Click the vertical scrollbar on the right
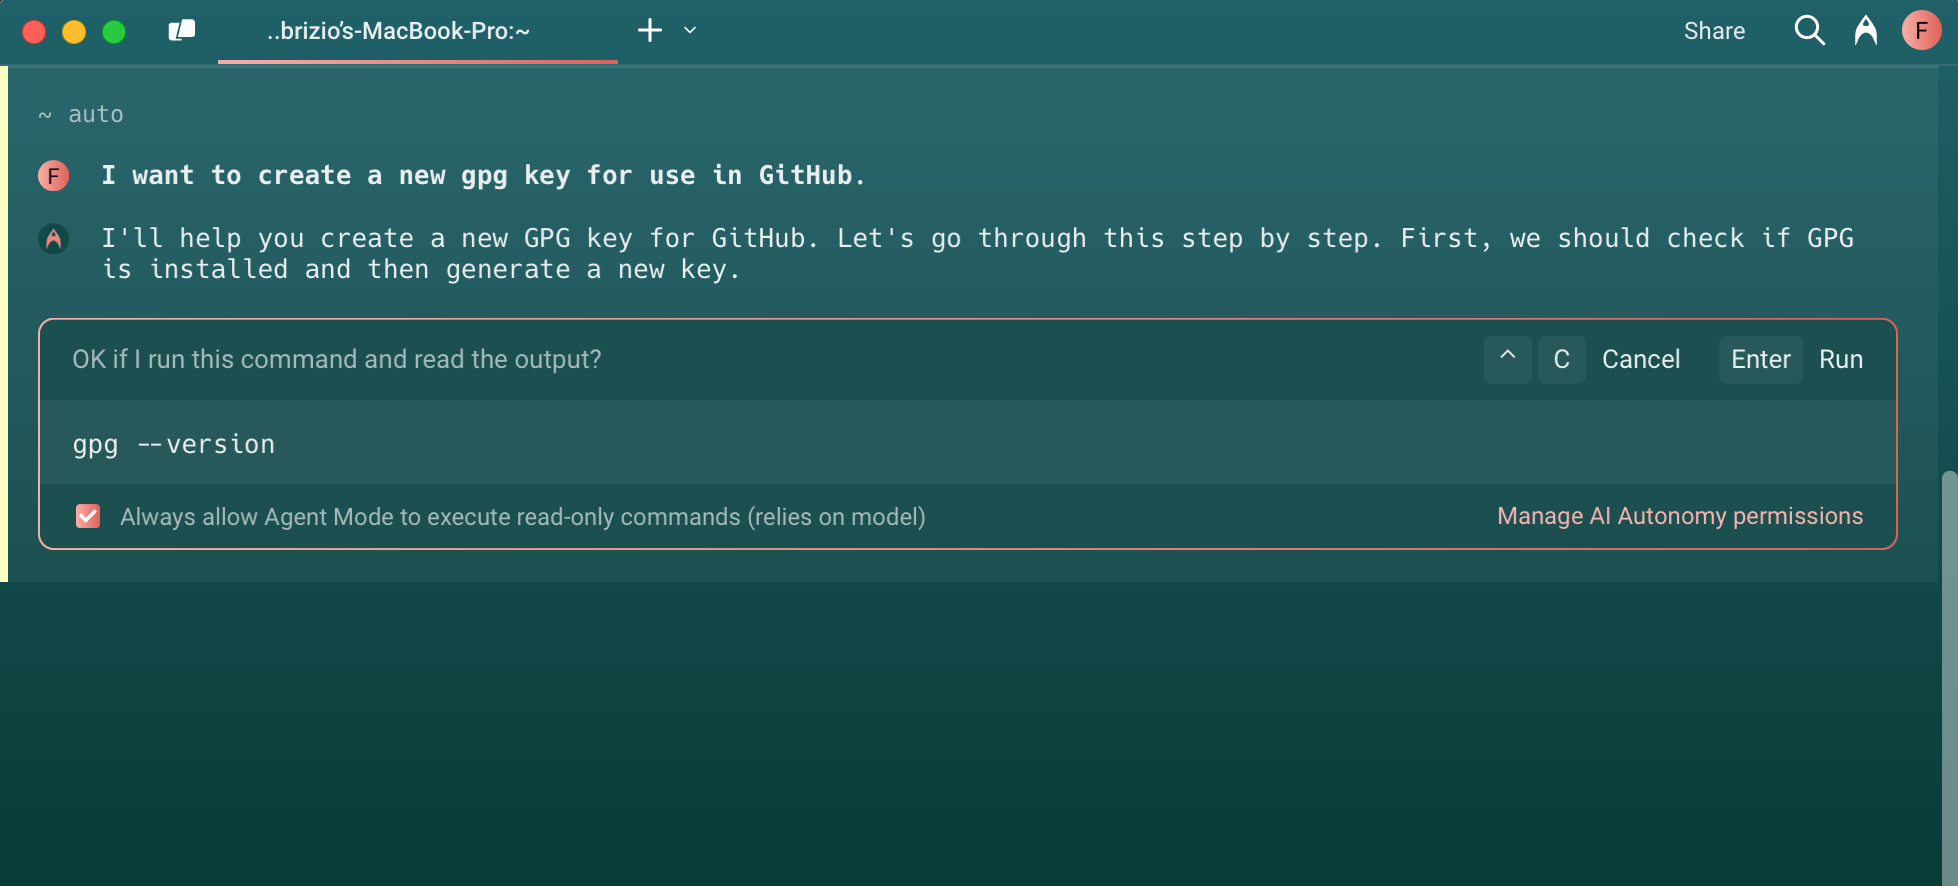This screenshot has height=886, width=1958. coord(1948,678)
